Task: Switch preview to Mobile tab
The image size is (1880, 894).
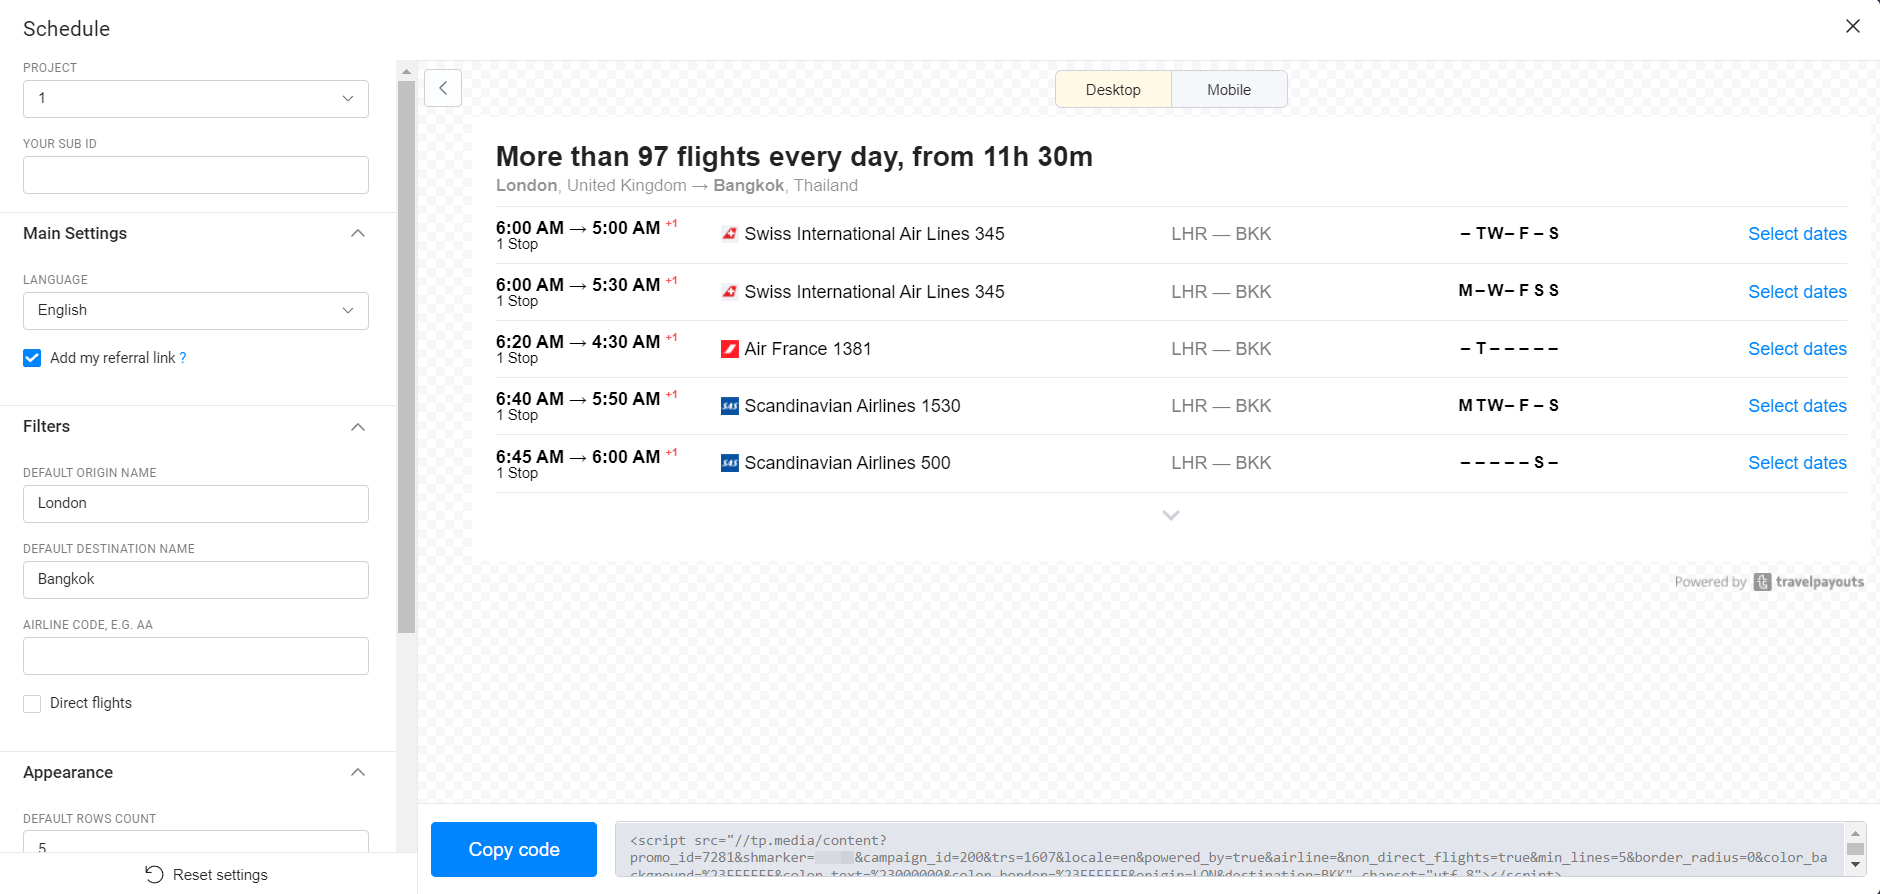Action: pos(1229,89)
